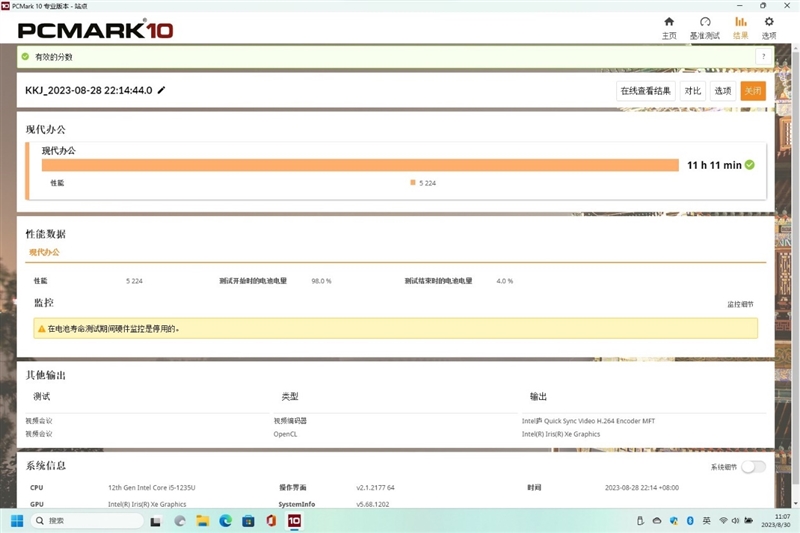The image size is (800, 533).
Task: Click the 12th Gen Intel Core i5-1235U text
Action: pos(152,488)
